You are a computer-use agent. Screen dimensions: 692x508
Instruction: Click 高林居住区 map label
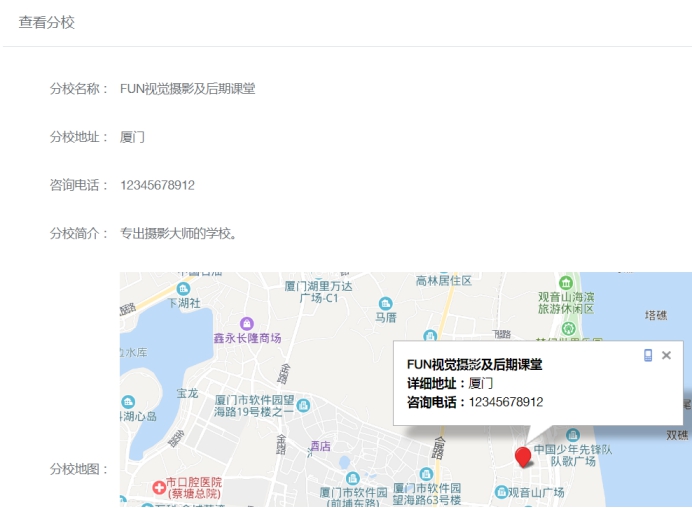(444, 280)
